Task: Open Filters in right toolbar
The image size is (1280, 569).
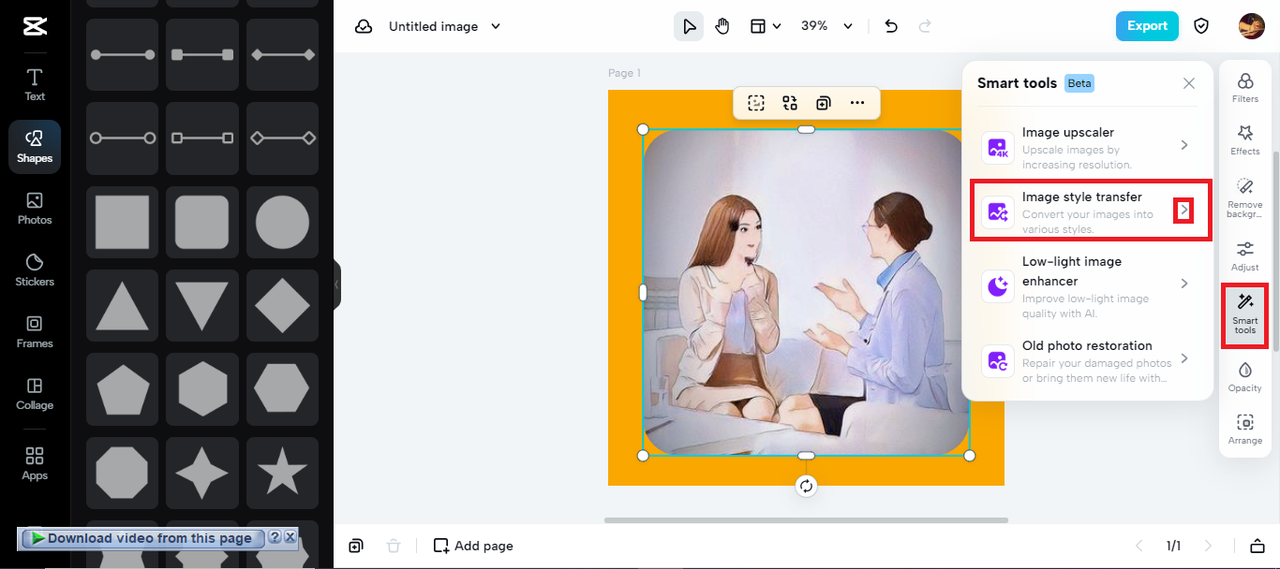Action: [x=1245, y=87]
